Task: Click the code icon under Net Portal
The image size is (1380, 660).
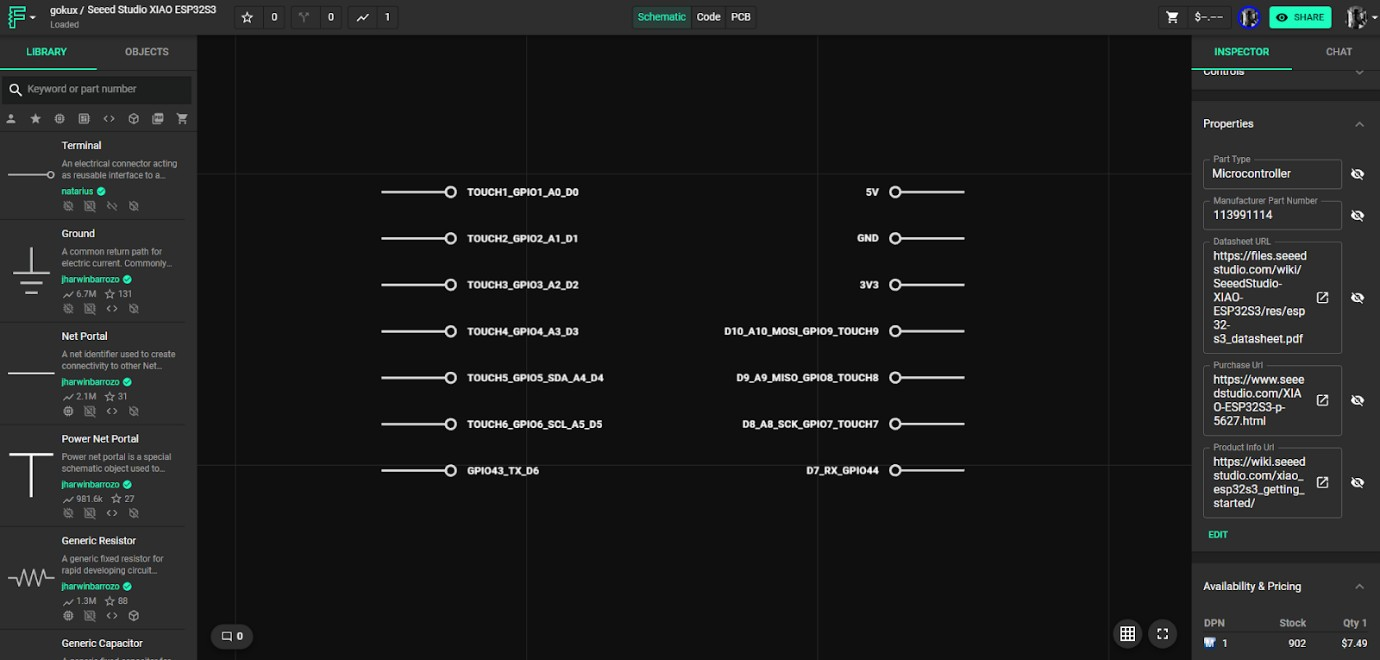Action: (x=112, y=411)
